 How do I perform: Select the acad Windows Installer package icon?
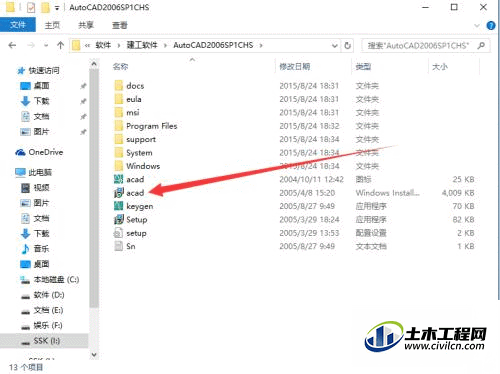coord(119,193)
